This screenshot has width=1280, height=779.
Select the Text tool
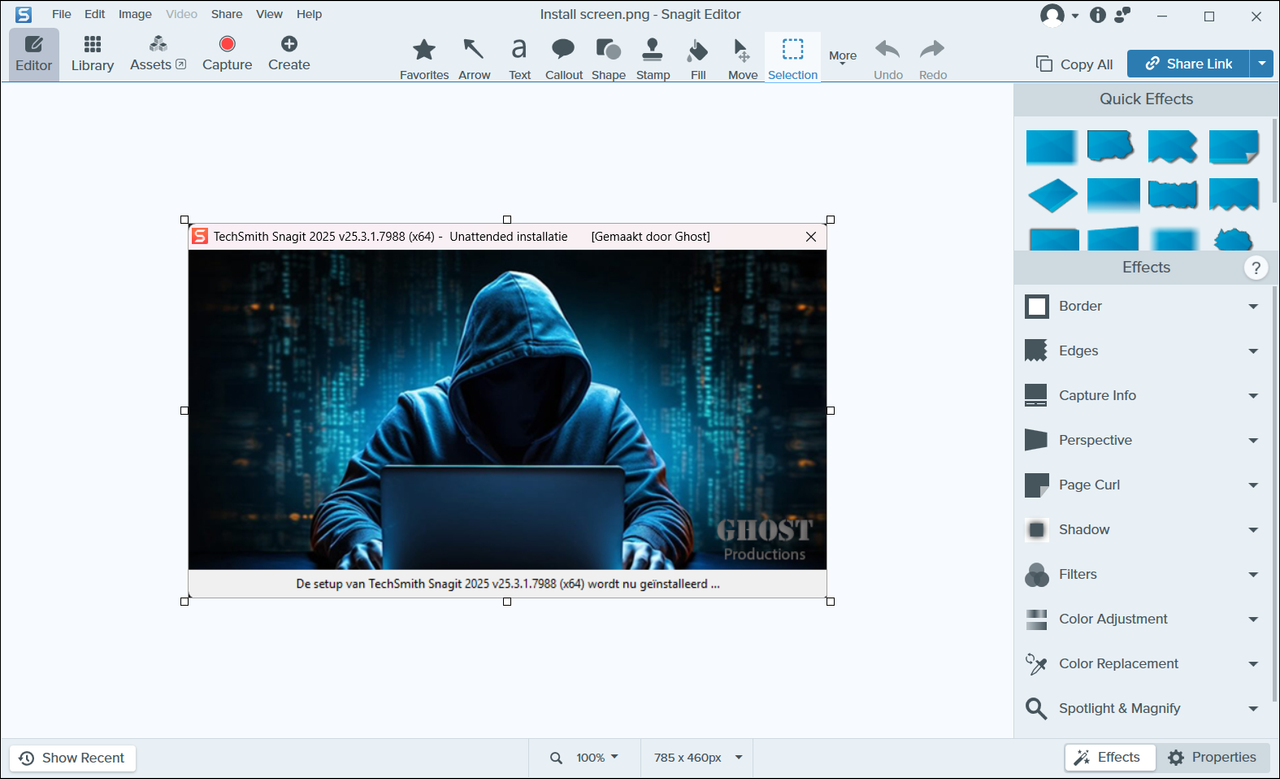(x=519, y=59)
